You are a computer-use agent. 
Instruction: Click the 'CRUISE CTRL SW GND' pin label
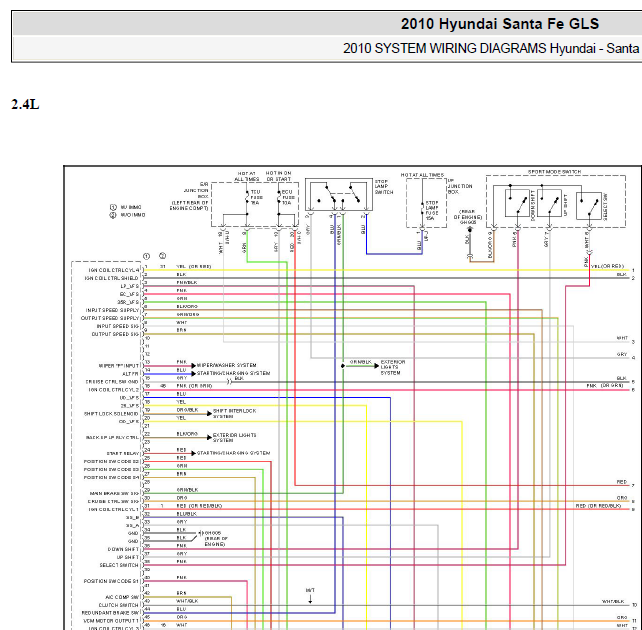pyautogui.click(x=112, y=382)
